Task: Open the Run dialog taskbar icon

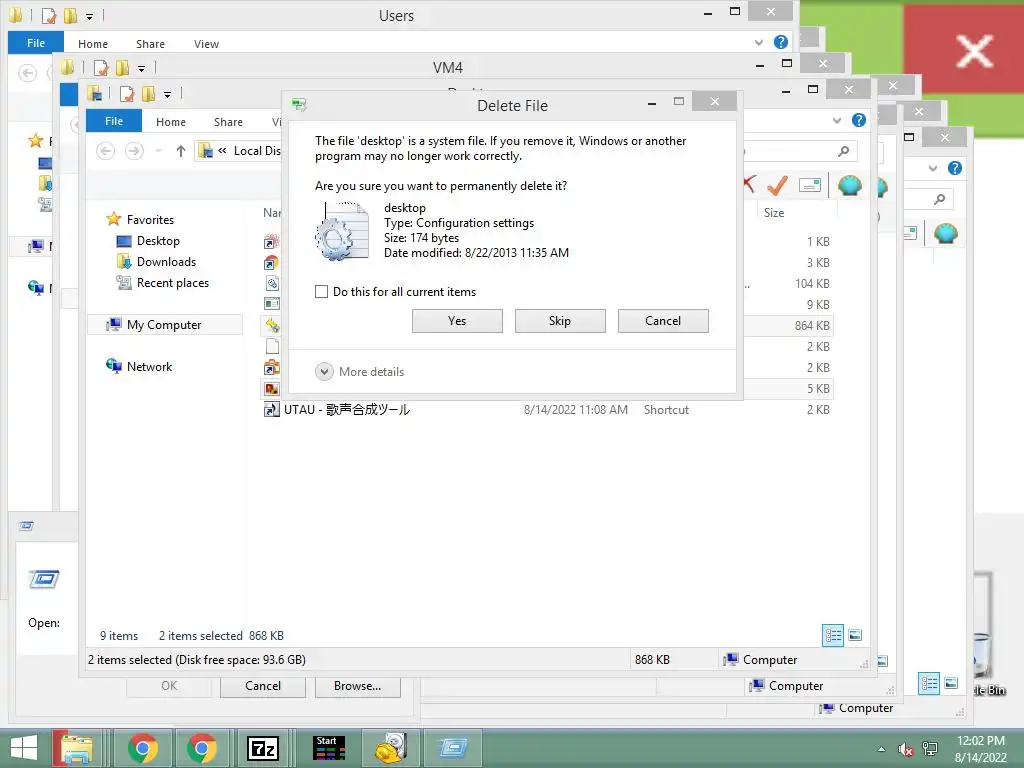Action: pos(453,748)
